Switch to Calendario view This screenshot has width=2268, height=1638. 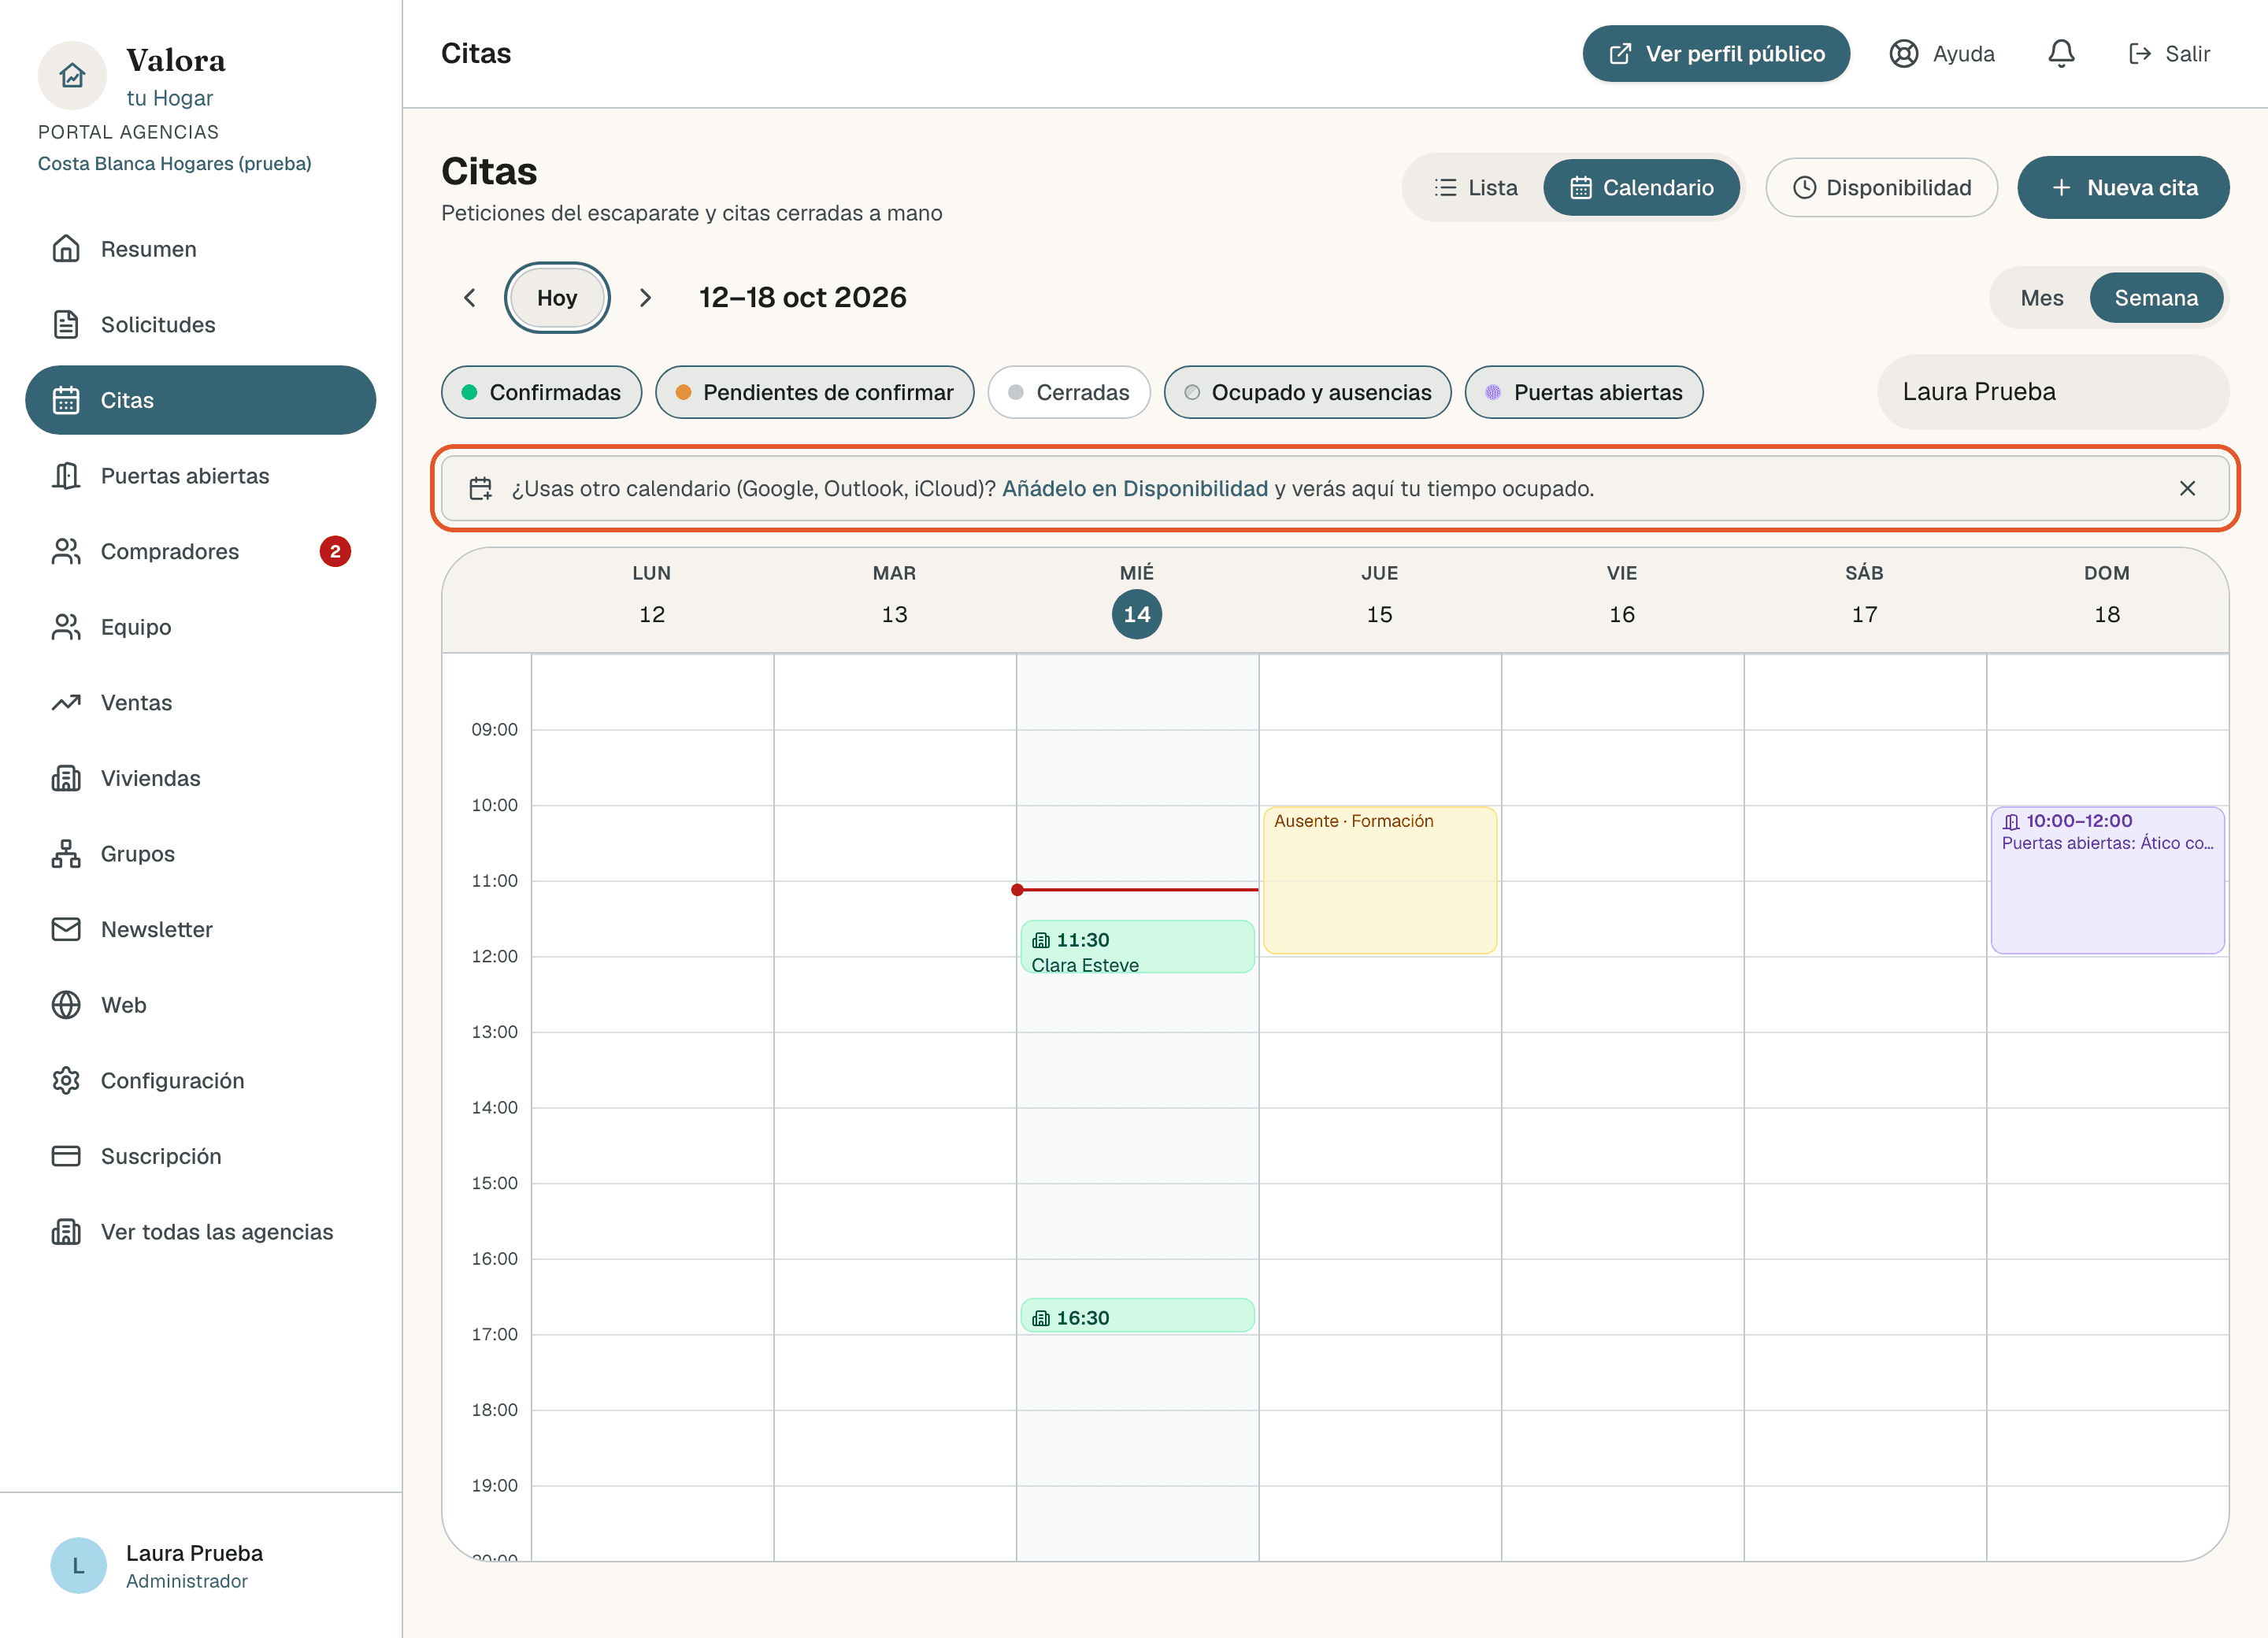(1642, 188)
